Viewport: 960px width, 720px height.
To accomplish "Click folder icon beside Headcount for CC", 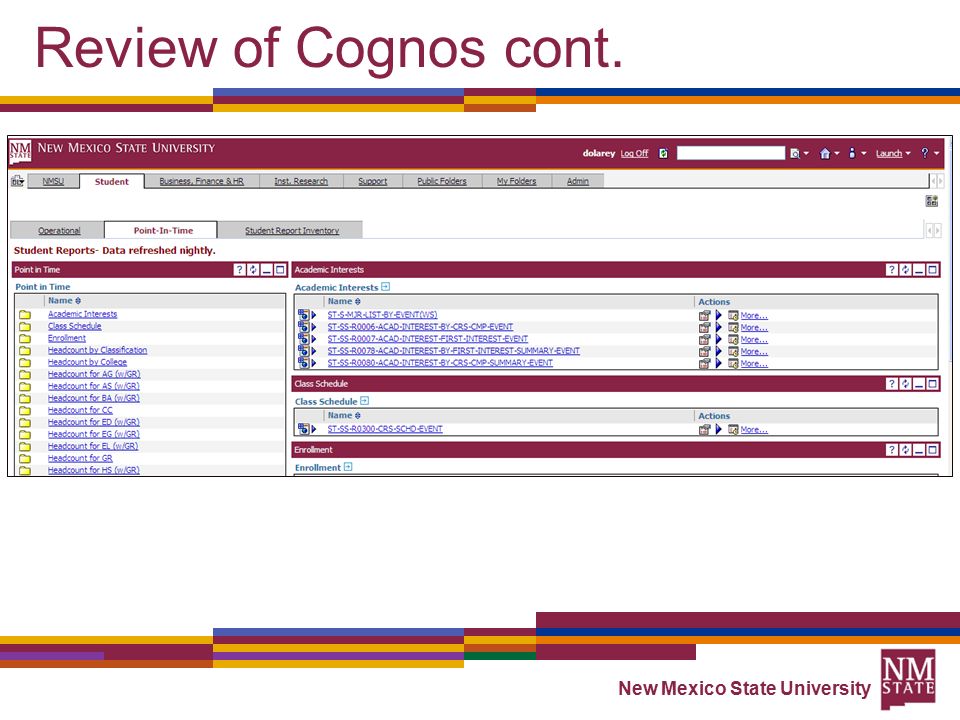I will 24,410.
